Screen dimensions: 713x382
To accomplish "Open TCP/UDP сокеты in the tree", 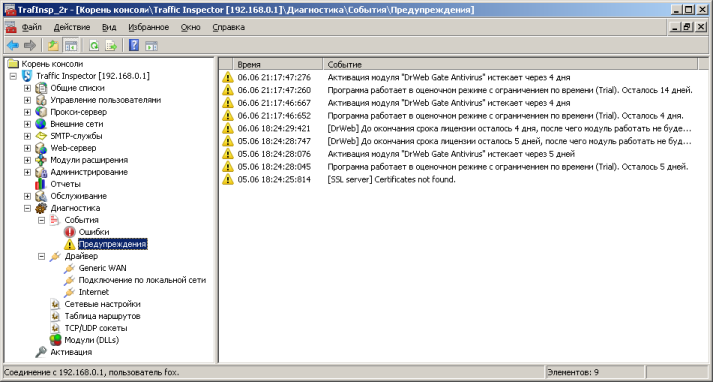I will click(x=96, y=328).
